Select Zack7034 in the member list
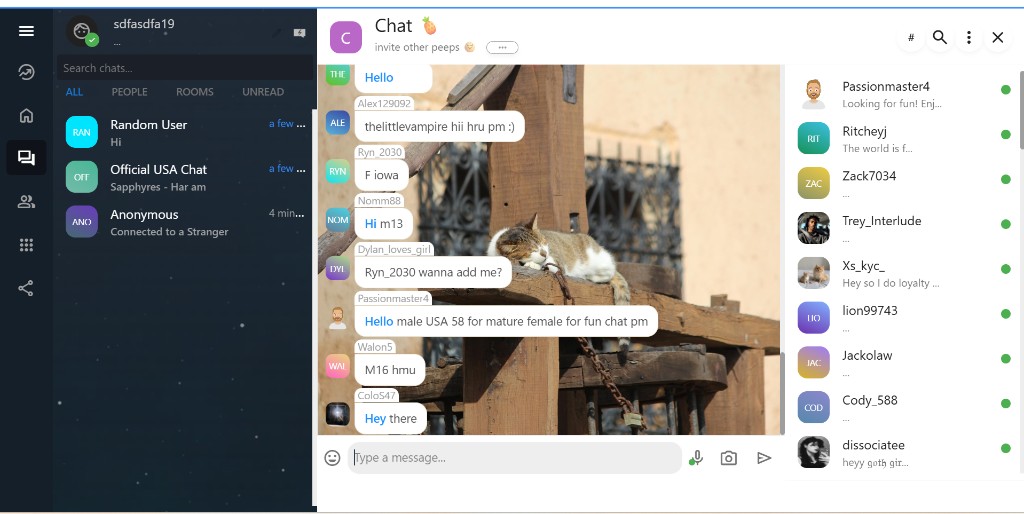The height and width of the screenshot is (514, 1024). tap(903, 184)
